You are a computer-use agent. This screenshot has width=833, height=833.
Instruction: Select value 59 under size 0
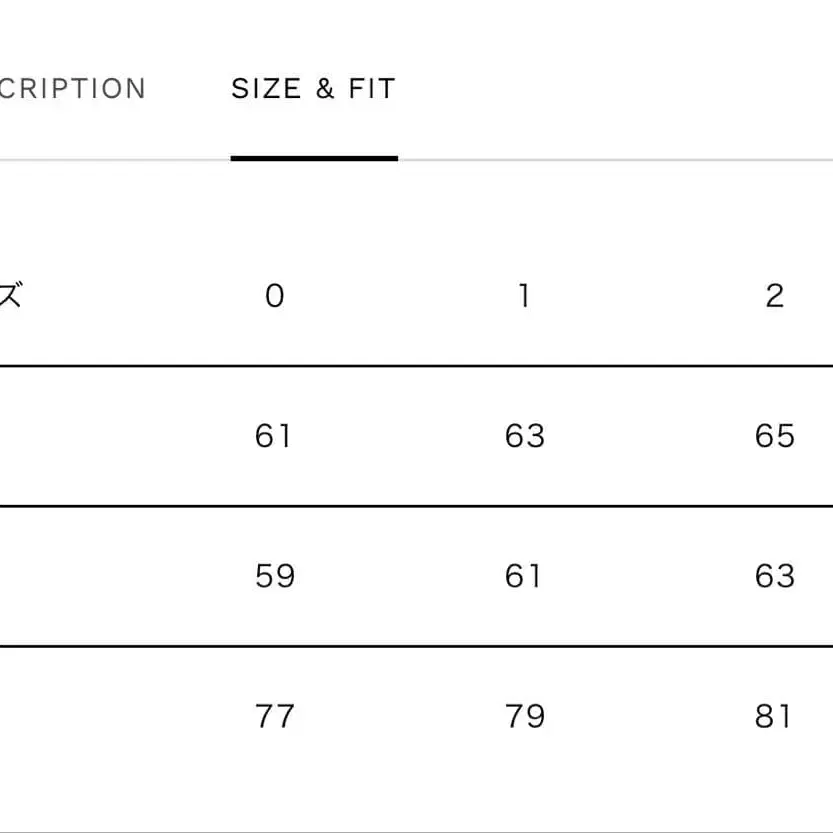[274, 576]
